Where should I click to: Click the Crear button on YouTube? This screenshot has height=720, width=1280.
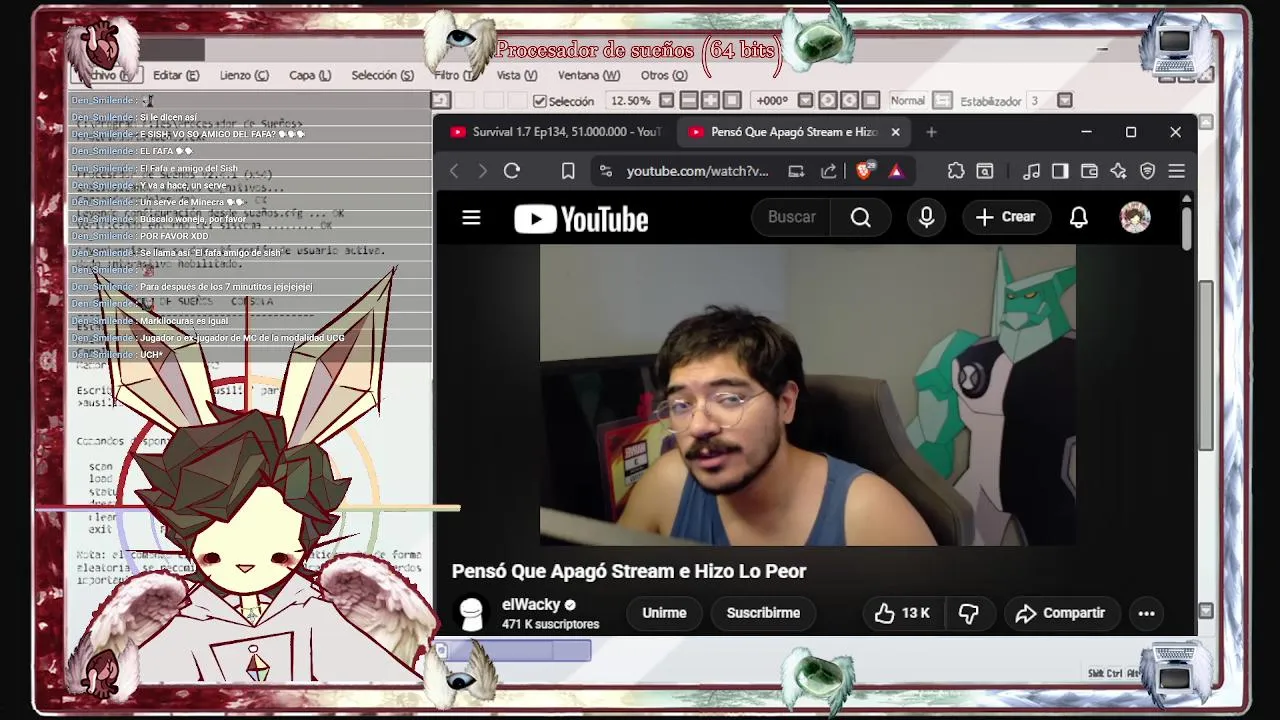(x=1005, y=217)
